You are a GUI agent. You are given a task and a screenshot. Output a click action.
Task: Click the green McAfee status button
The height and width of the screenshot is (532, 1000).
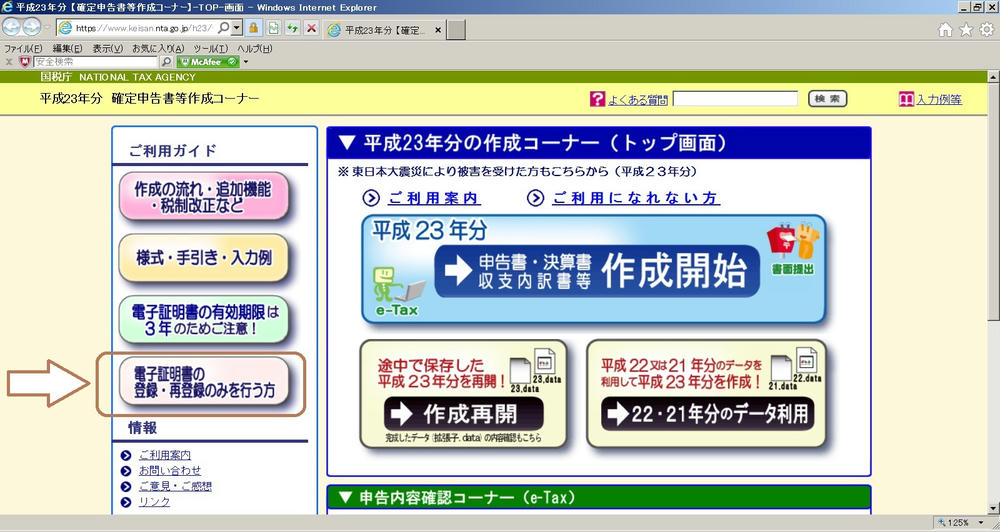tap(208, 62)
